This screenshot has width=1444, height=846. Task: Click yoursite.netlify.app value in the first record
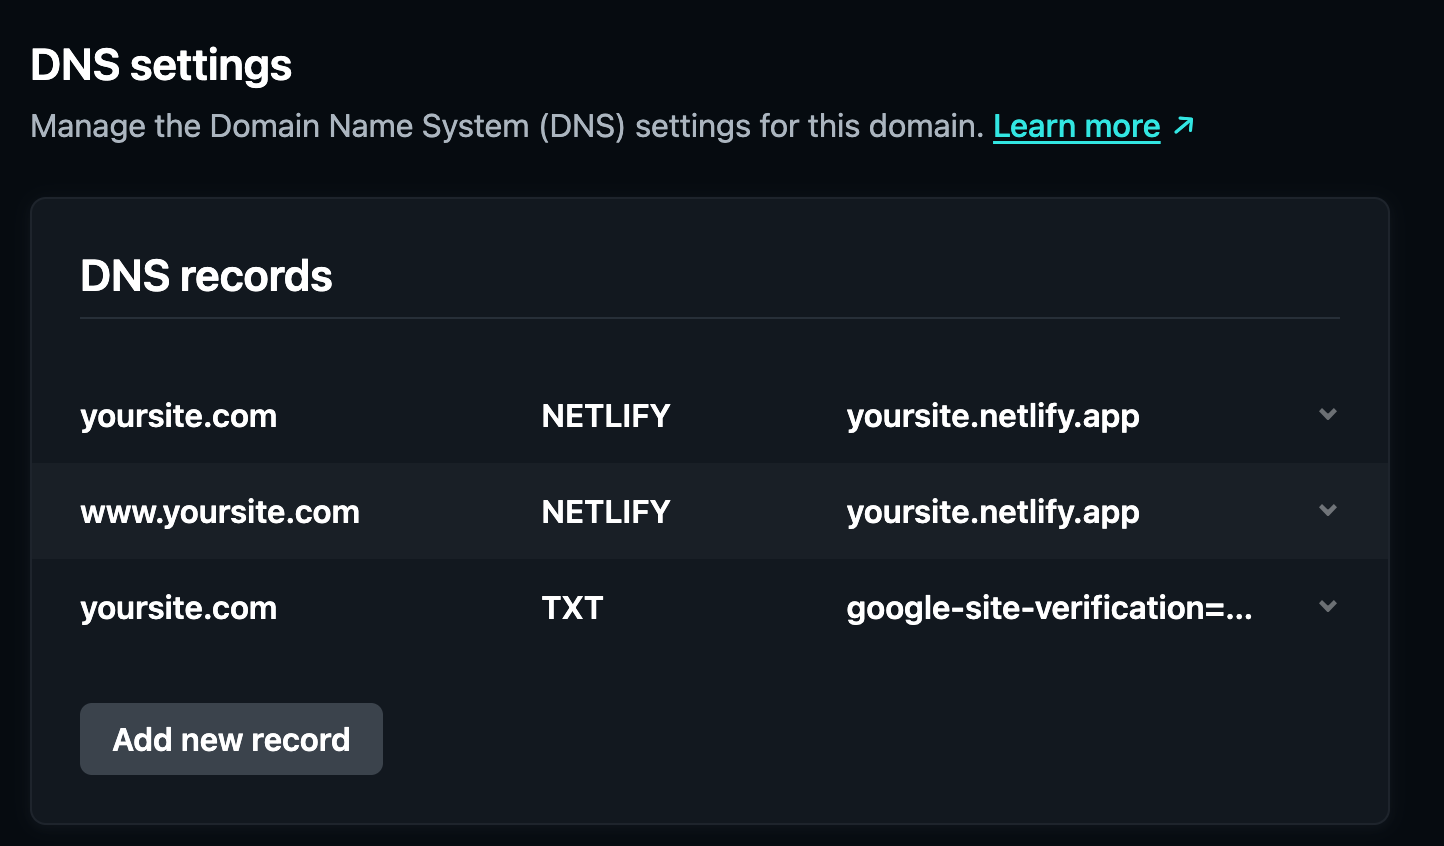click(992, 416)
